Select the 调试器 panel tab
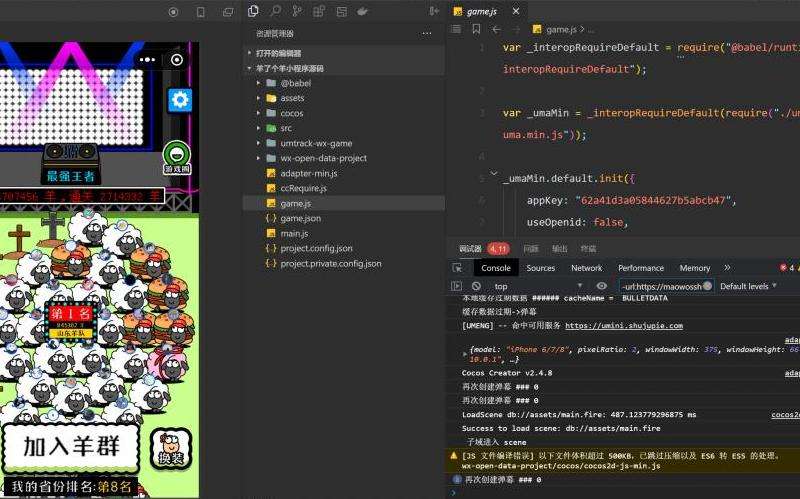 click(x=470, y=249)
